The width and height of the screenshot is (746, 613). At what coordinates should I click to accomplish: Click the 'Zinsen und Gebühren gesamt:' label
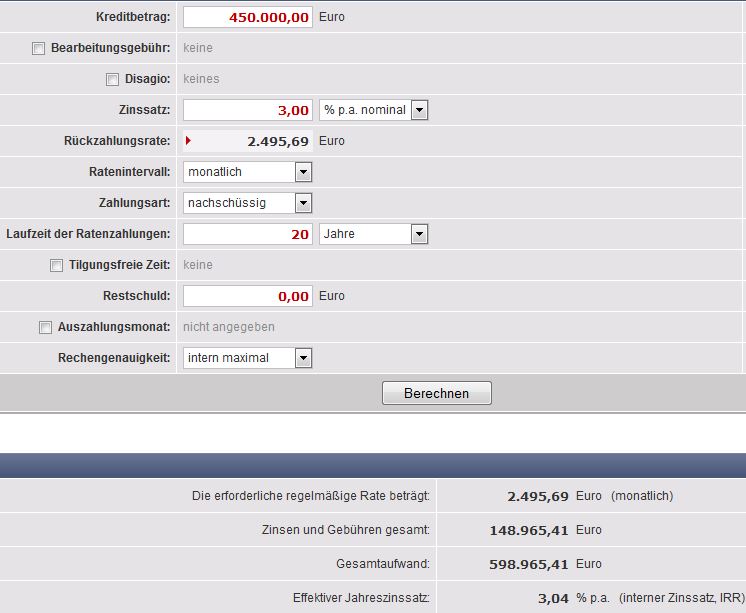pyautogui.click(x=346, y=530)
